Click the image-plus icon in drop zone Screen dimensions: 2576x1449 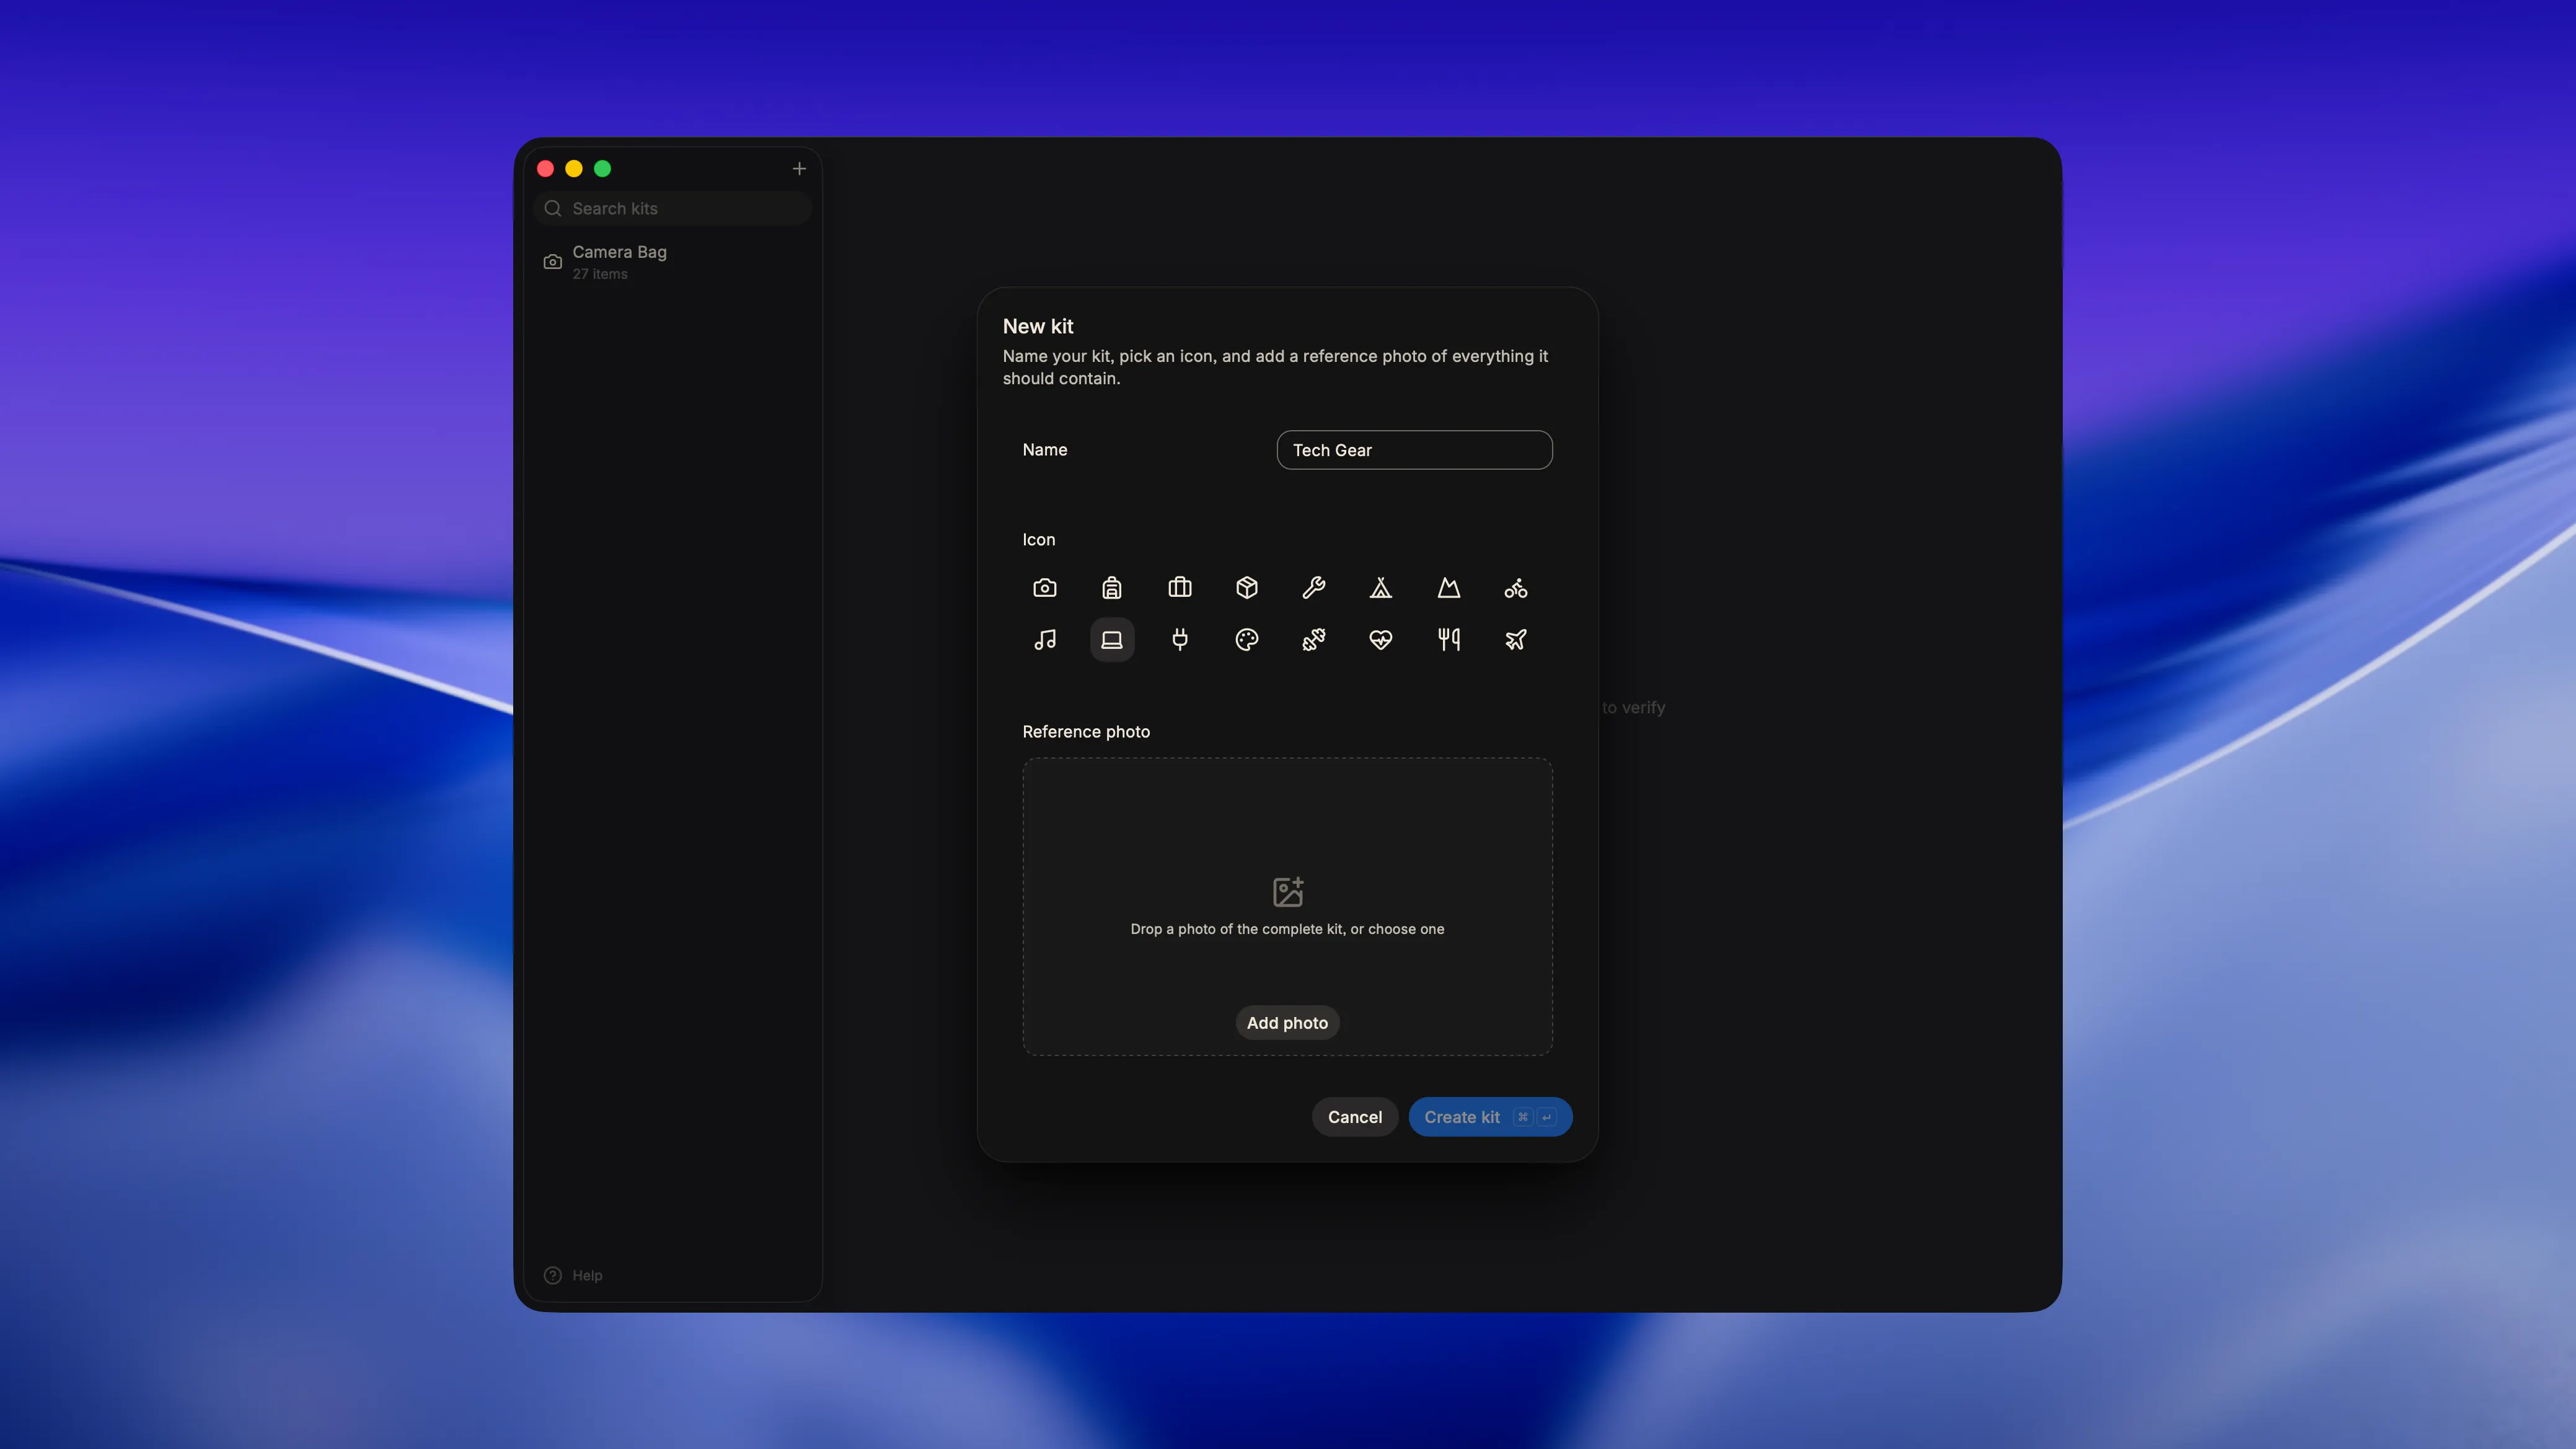(x=1287, y=891)
